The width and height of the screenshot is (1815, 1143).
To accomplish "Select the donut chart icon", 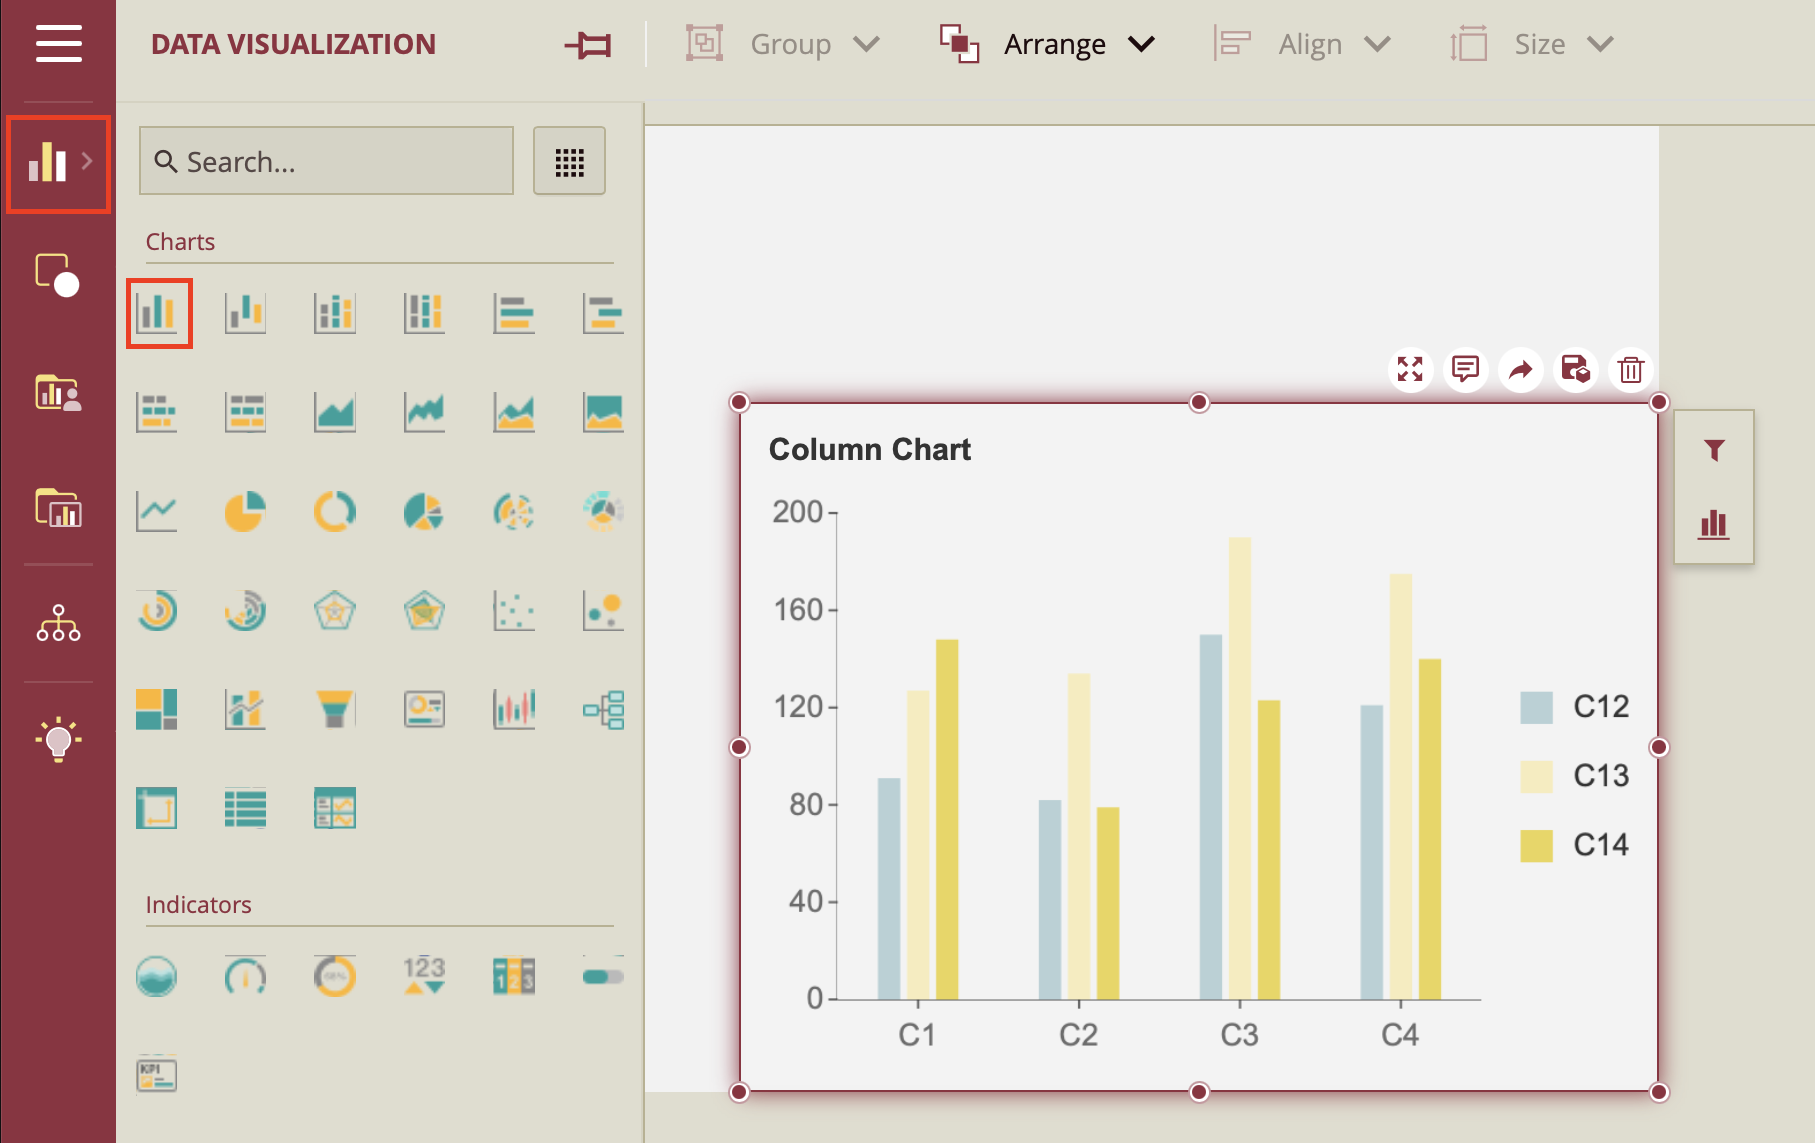I will 335,510.
